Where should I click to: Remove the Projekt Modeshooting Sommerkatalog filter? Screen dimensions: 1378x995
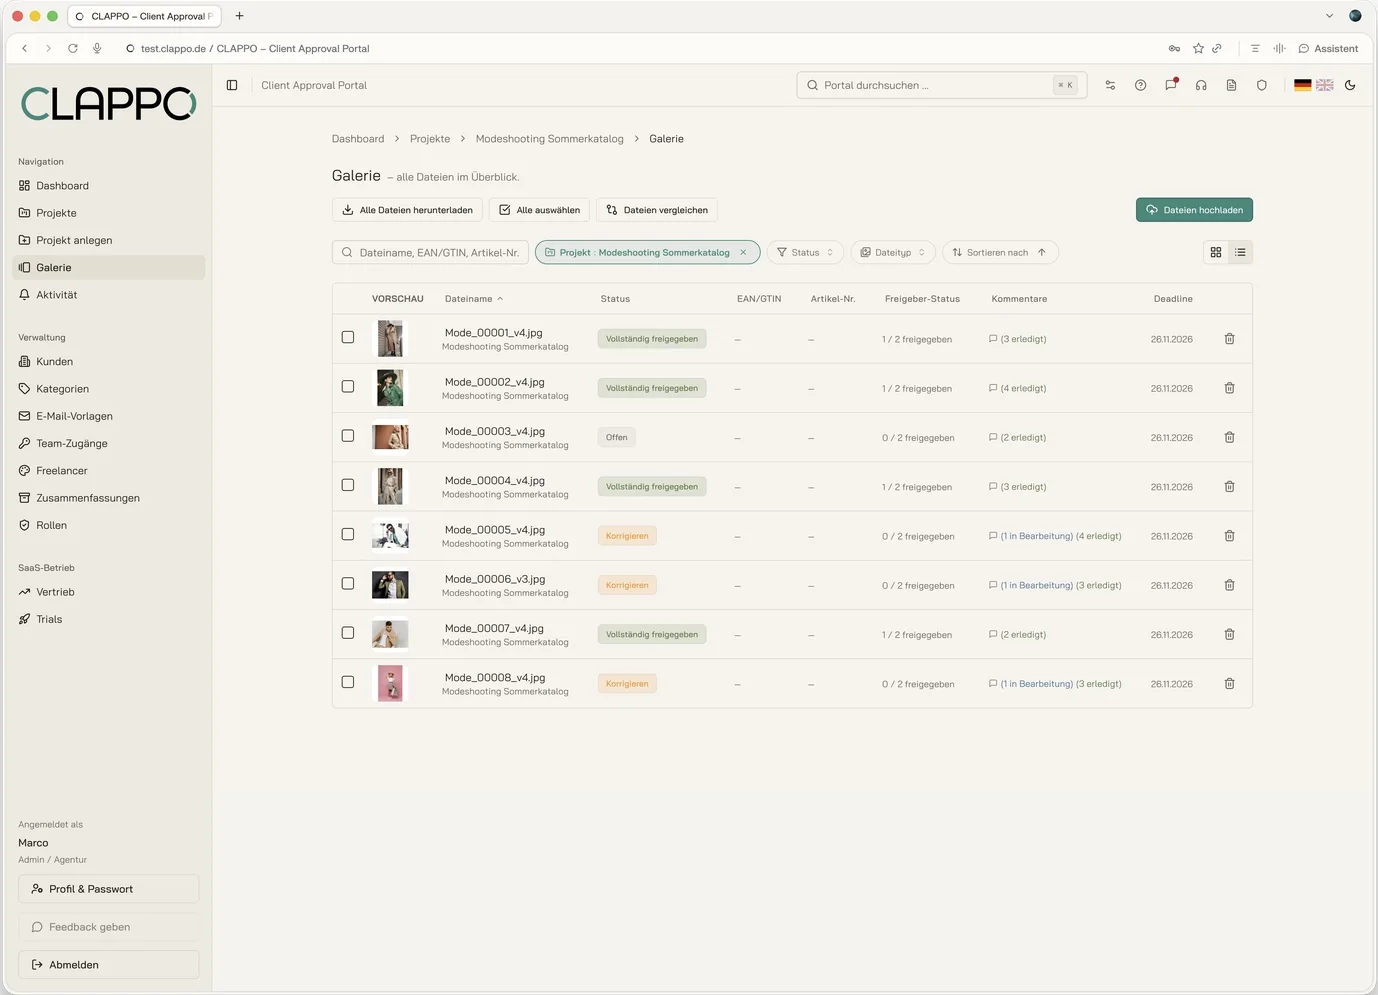click(743, 253)
